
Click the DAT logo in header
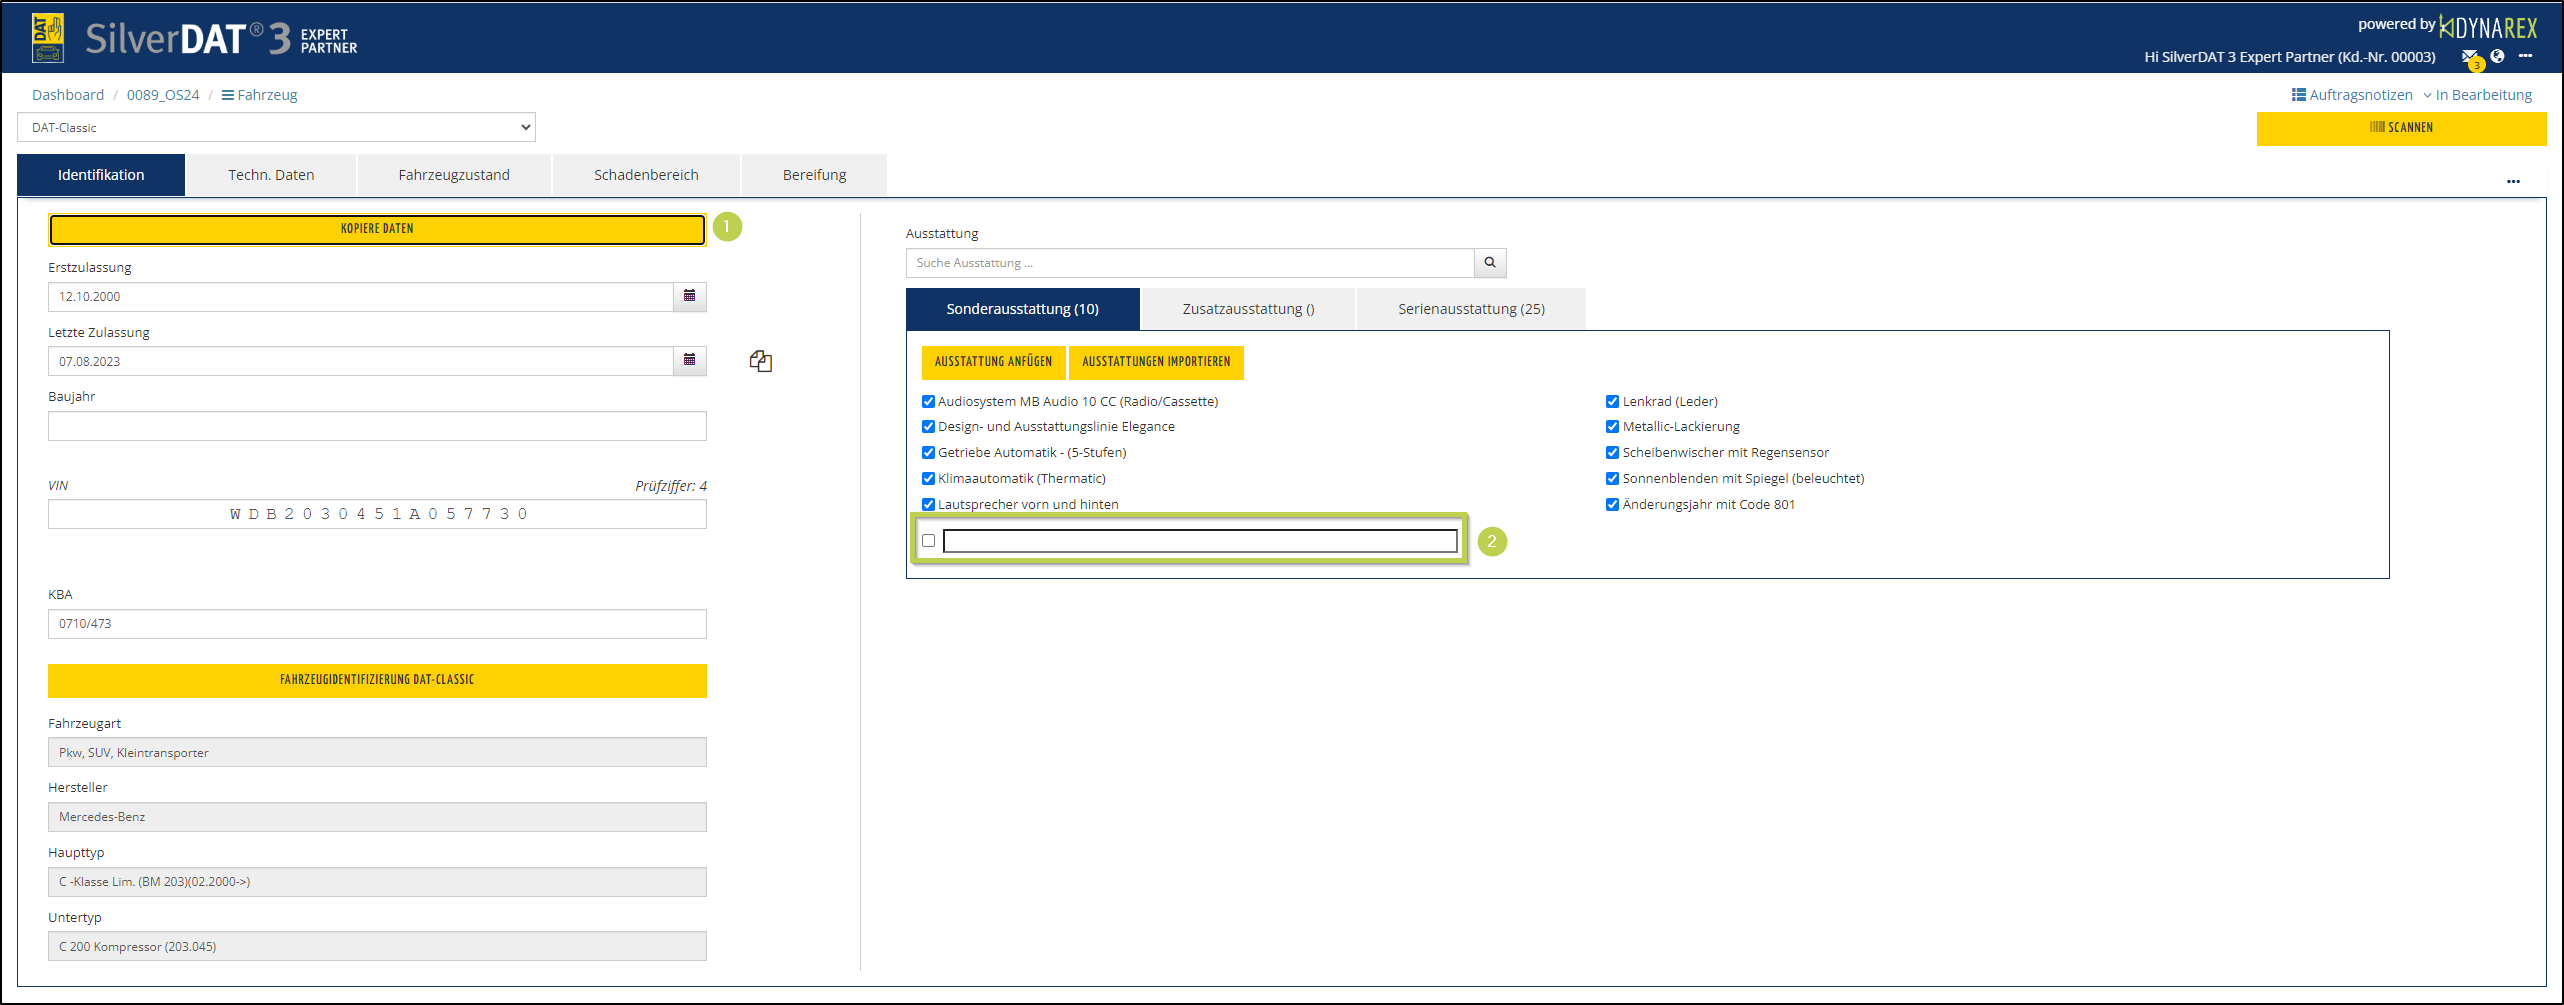point(48,38)
